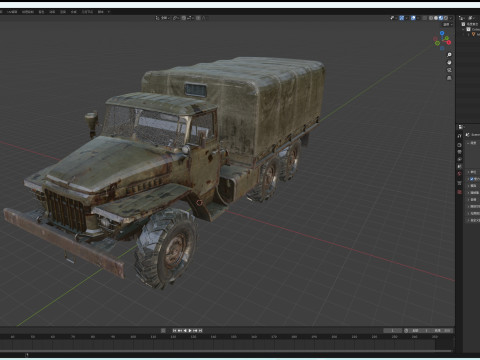The image size is (480, 360).
Task: Toggle camera view button in viewport
Action: (449, 70)
